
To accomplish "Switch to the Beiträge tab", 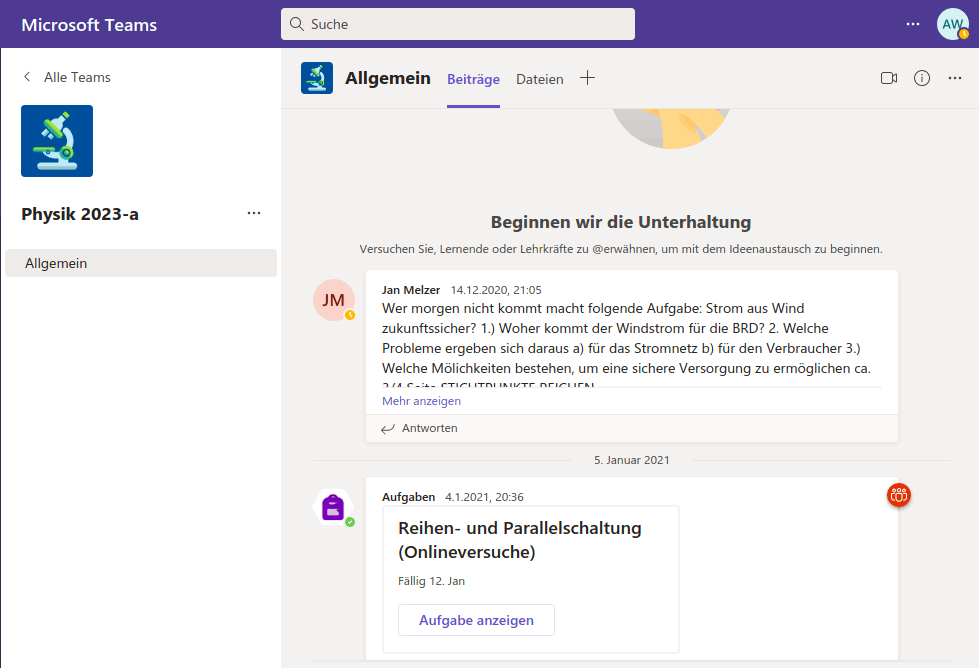I will 473,79.
